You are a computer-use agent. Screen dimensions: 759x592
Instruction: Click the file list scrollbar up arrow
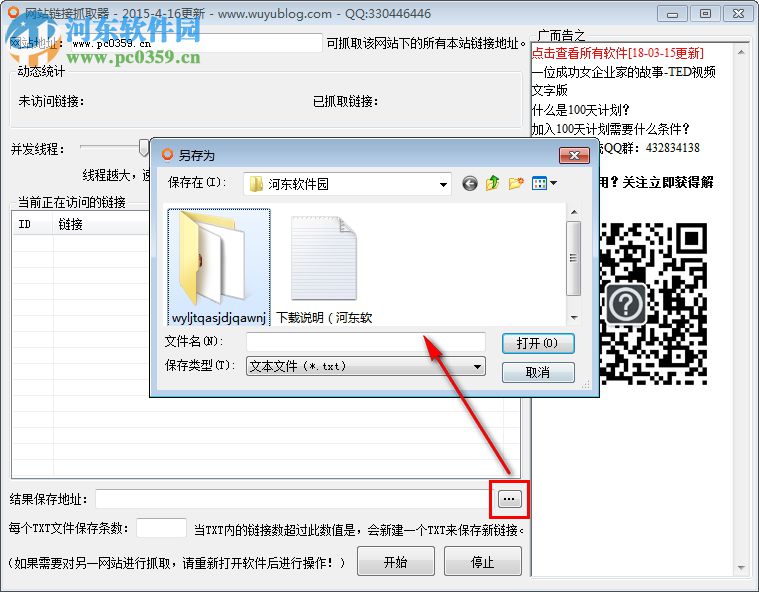tap(574, 213)
